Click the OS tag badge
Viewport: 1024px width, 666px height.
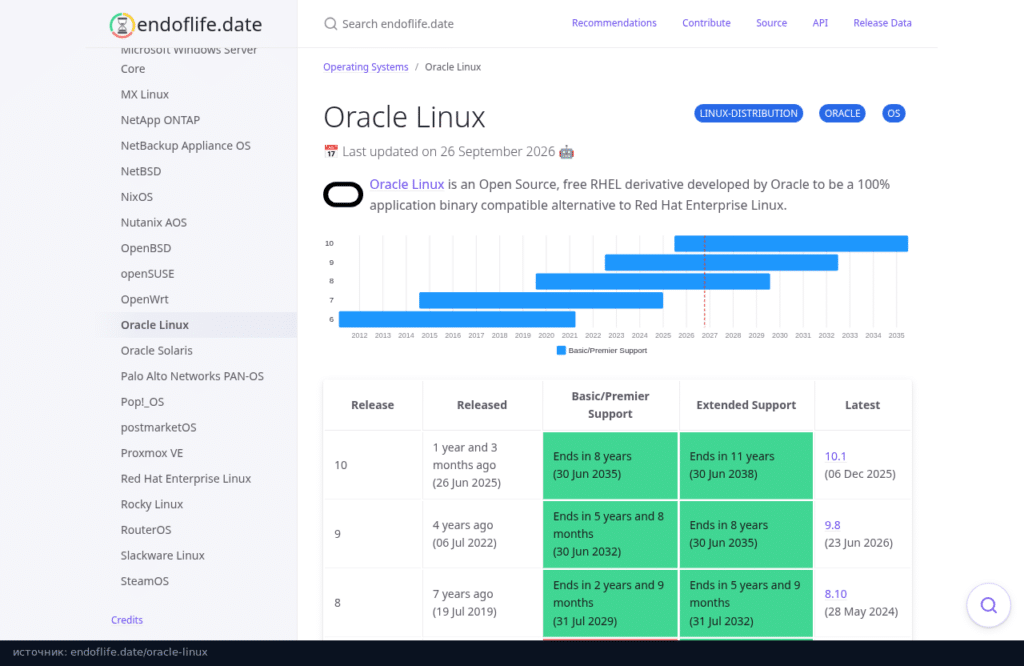(x=893, y=114)
